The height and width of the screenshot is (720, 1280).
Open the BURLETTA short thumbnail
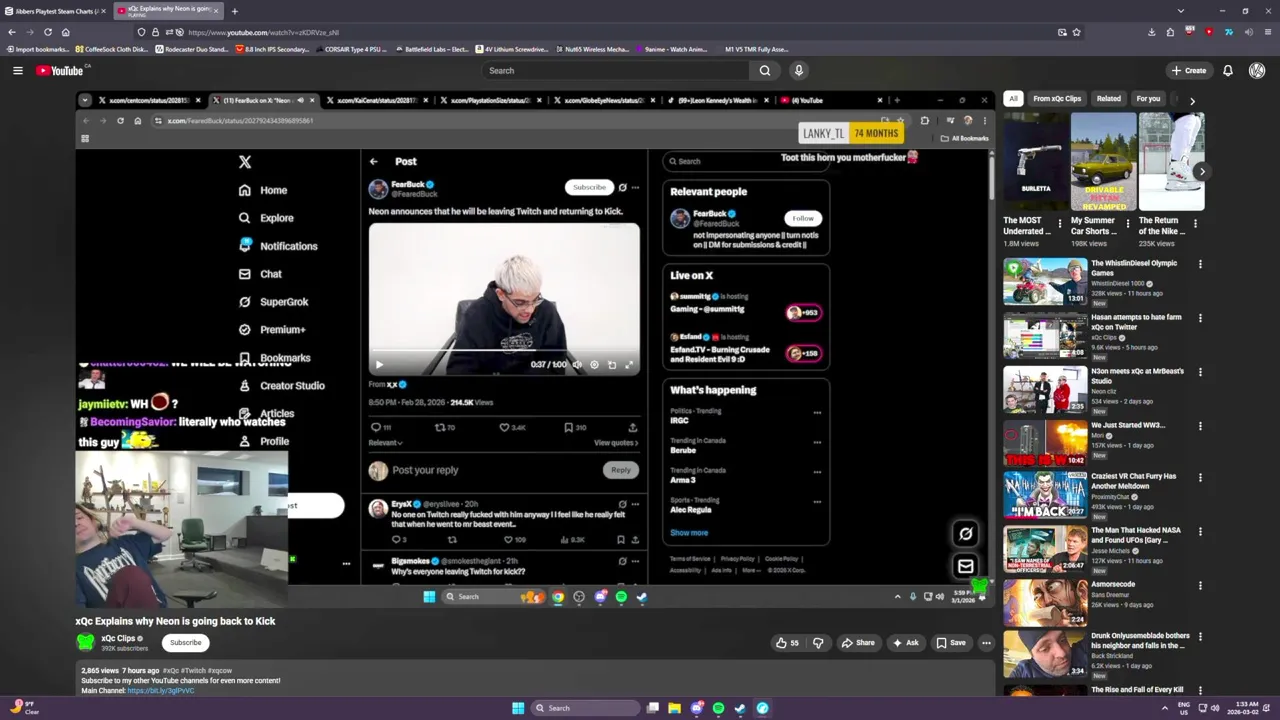click(1036, 162)
